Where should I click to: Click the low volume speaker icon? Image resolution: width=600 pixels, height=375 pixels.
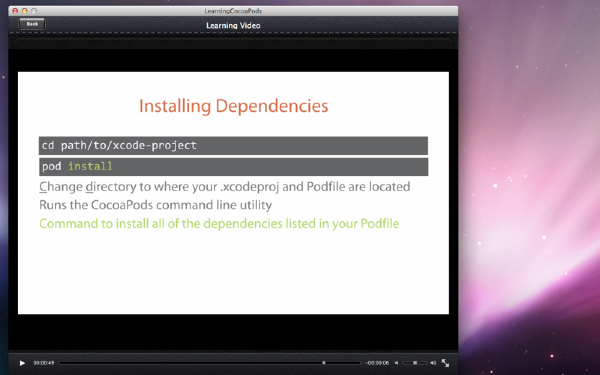coord(396,363)
